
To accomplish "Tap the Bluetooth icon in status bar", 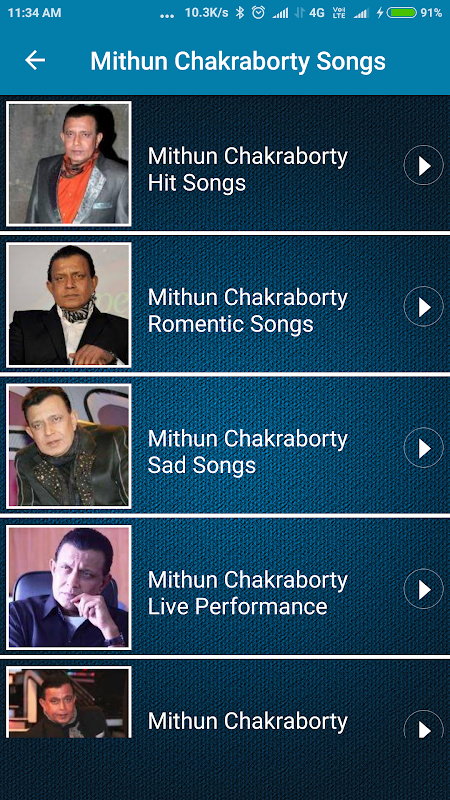I will [x=240, y=13].
